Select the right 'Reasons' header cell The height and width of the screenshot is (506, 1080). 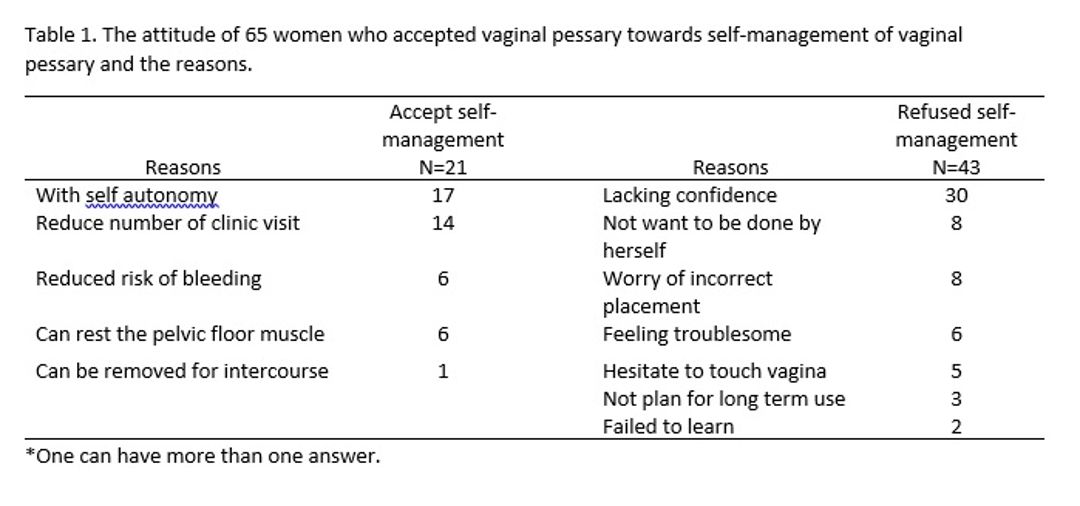click(730, 167)
